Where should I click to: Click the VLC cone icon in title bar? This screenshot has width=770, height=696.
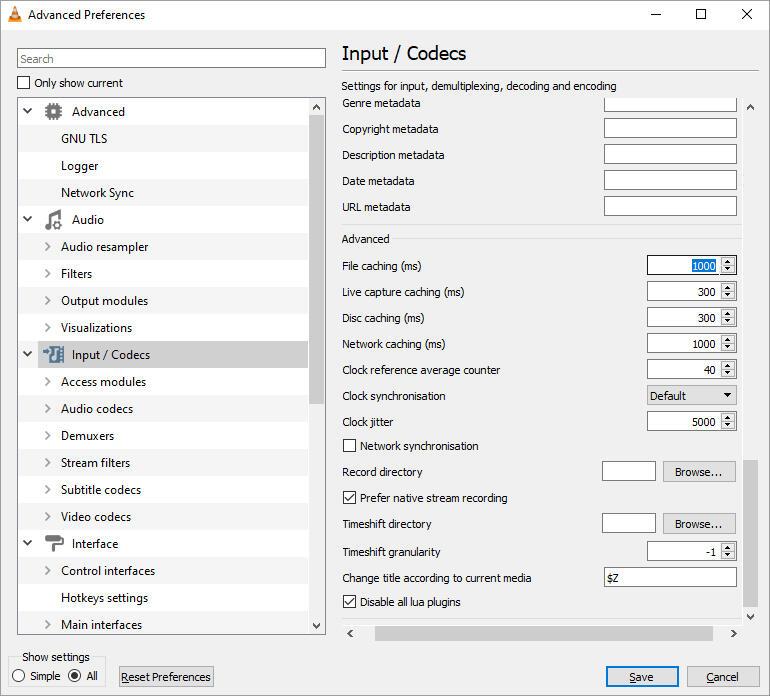click(x=15, y=14)
